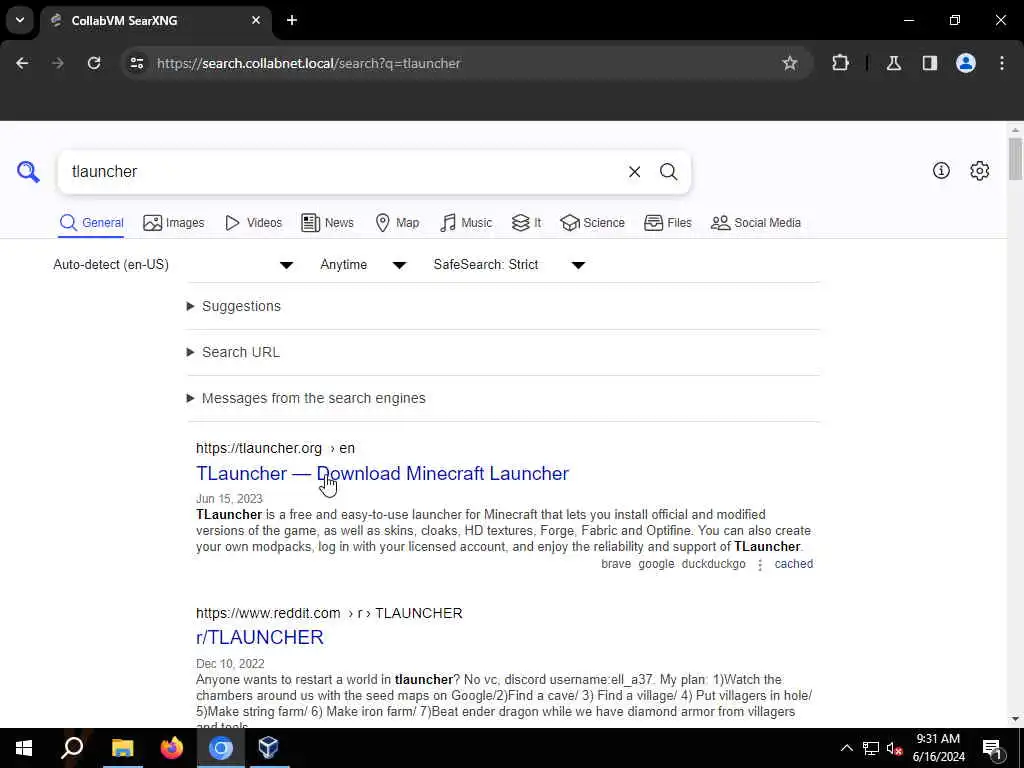This screenshot has height=768, width=1024.
Task: Open TLauncher — Download Minecraft Launcher result
Action: point(382,473)
